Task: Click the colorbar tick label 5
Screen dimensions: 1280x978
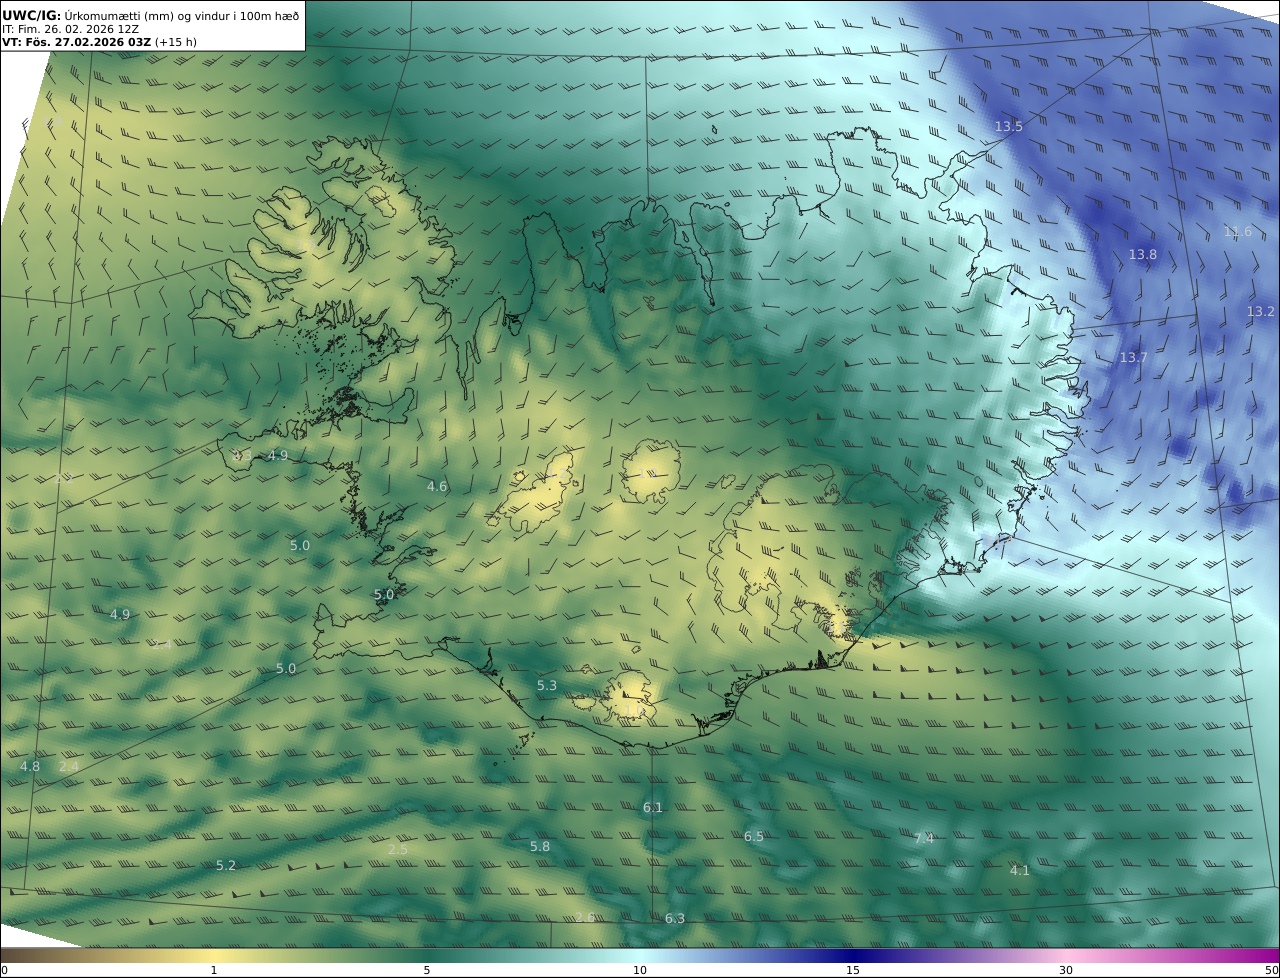Action: point(427,970)
